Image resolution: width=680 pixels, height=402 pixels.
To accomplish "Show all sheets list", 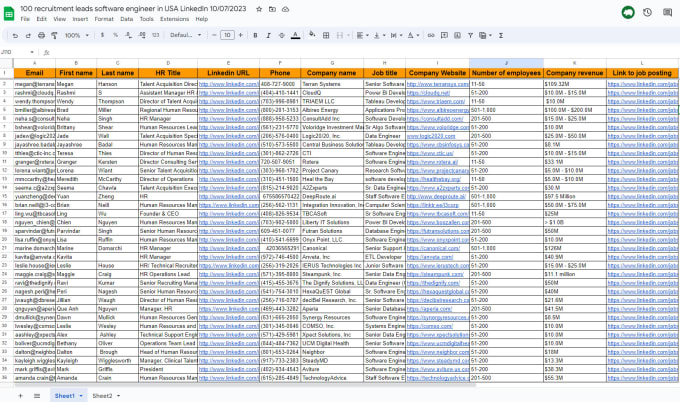I will (37, 395).
